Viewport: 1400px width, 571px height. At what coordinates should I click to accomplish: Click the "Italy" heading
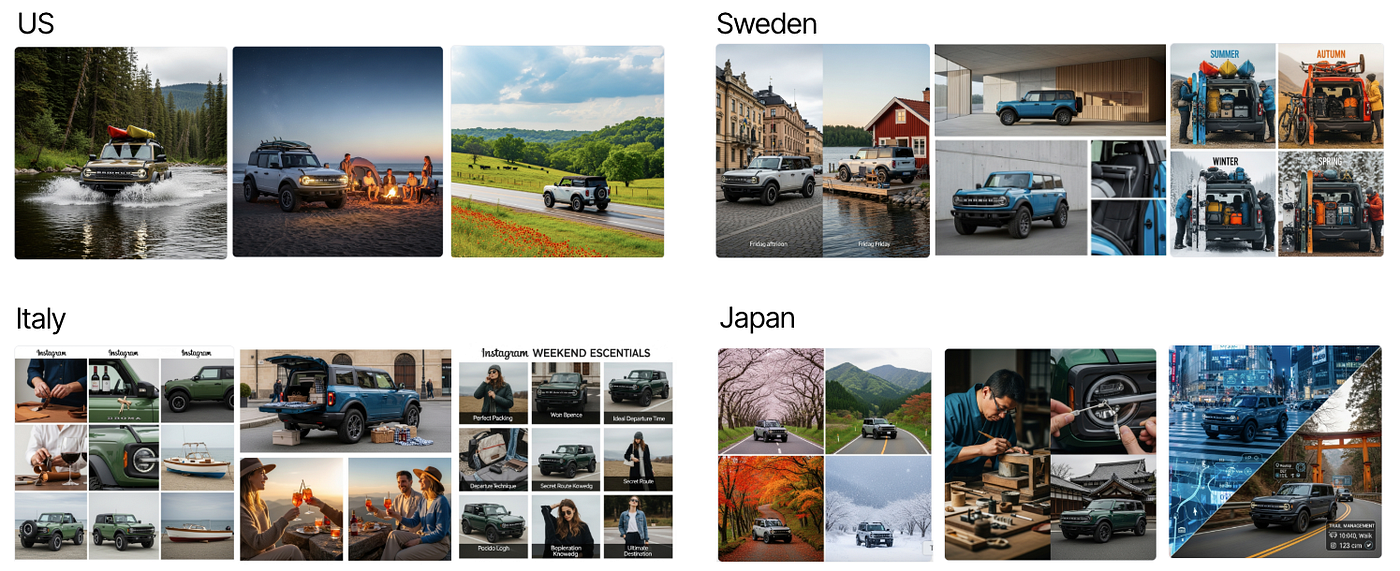click(41, 319)
